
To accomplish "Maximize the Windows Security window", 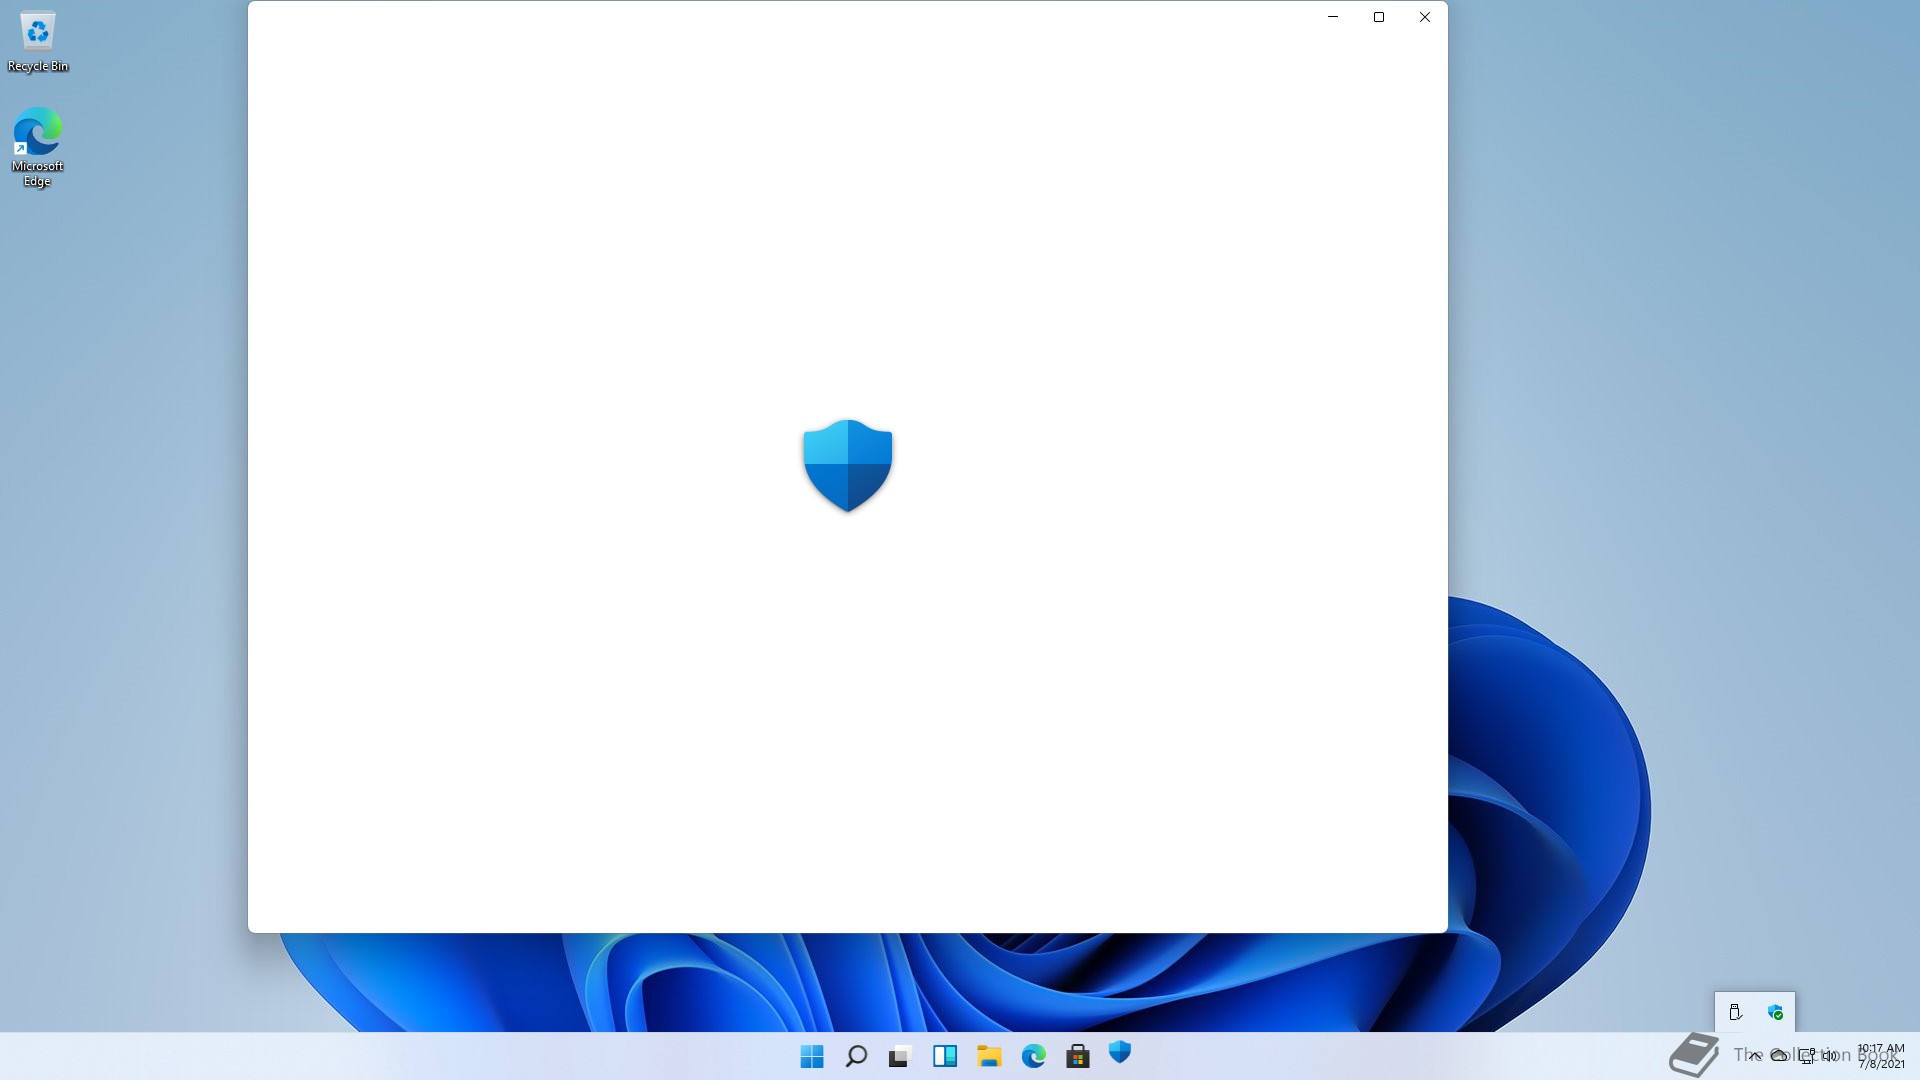I will pyautogui.click(x=1379, y=17).
